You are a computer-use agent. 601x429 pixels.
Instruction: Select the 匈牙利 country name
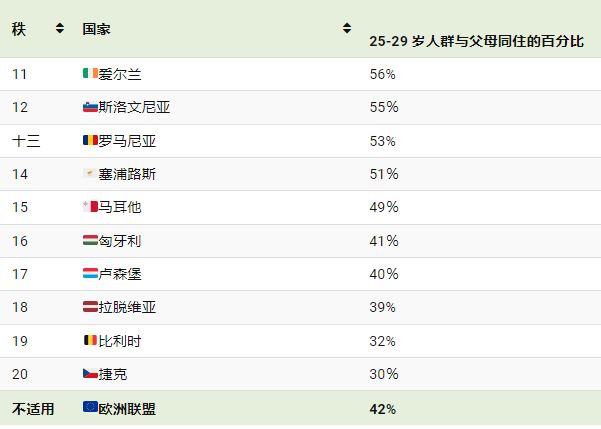pos(120,241)
